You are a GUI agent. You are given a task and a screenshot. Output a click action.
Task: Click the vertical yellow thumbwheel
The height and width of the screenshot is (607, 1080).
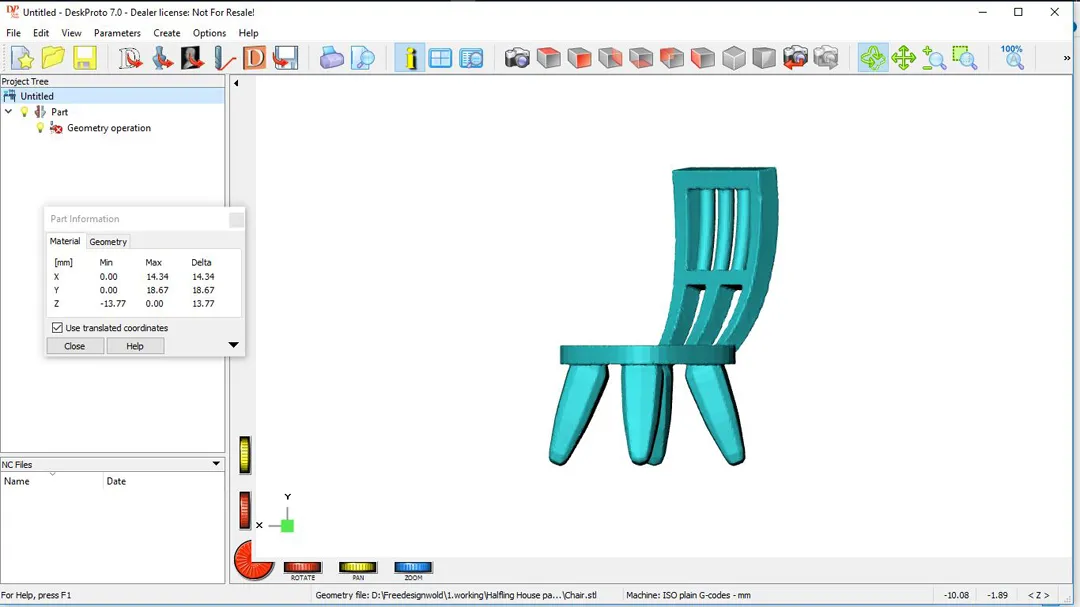(x=245, y=455)
